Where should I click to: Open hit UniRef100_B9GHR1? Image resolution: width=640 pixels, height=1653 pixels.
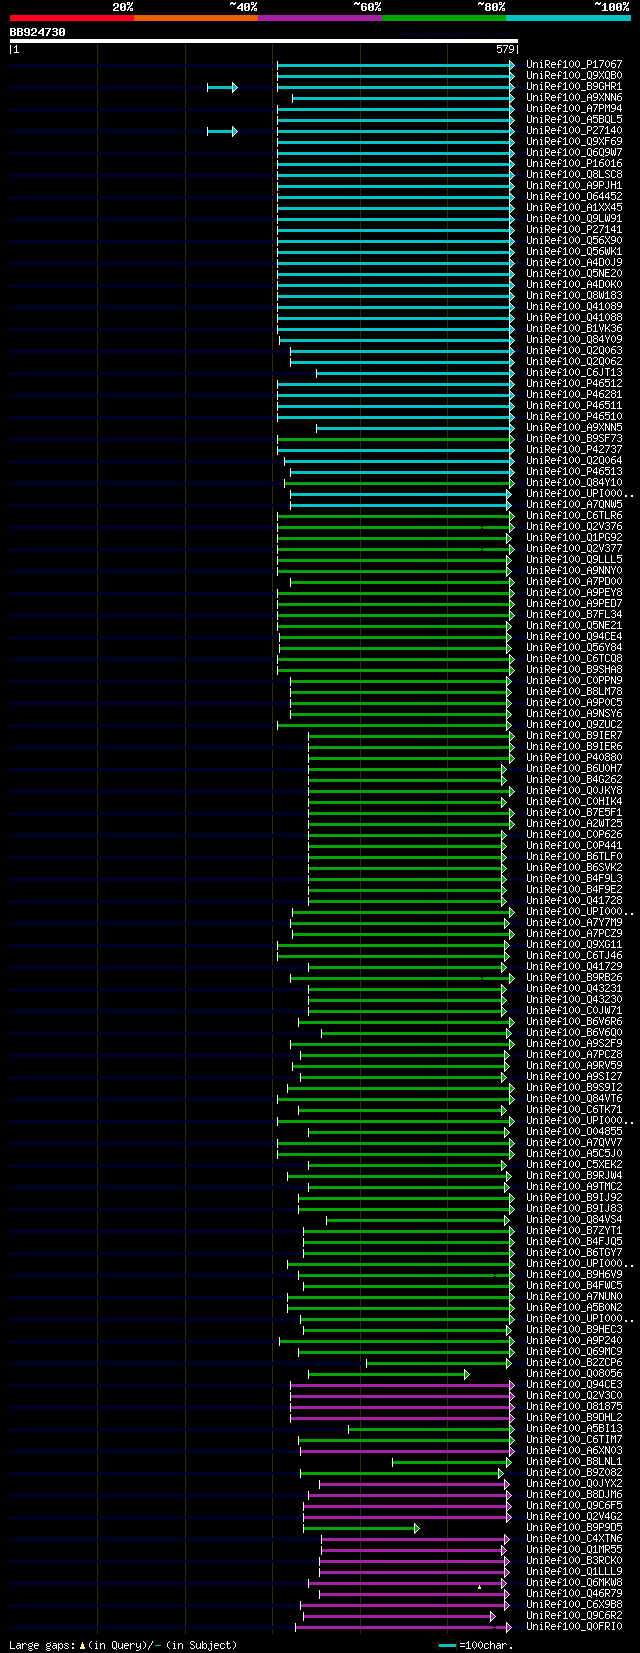pos(574,87)
